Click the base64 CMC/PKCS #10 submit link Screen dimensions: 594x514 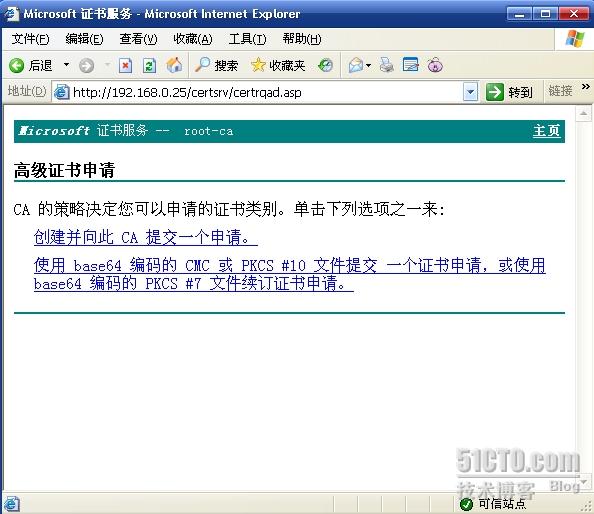pos(289,274)
